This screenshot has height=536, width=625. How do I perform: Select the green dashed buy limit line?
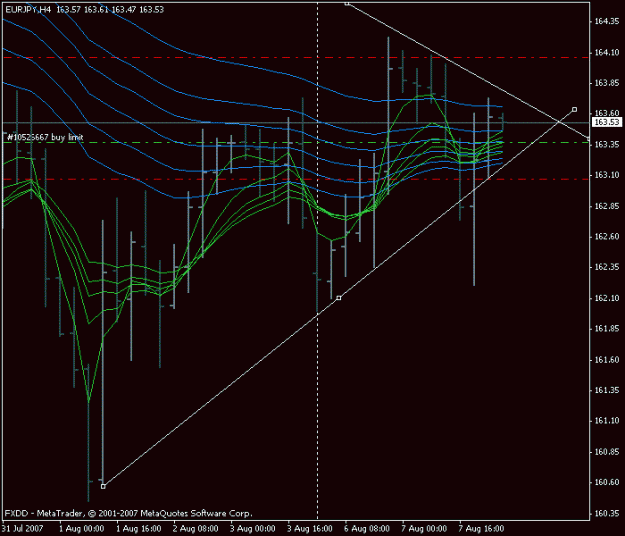[296, 142]
